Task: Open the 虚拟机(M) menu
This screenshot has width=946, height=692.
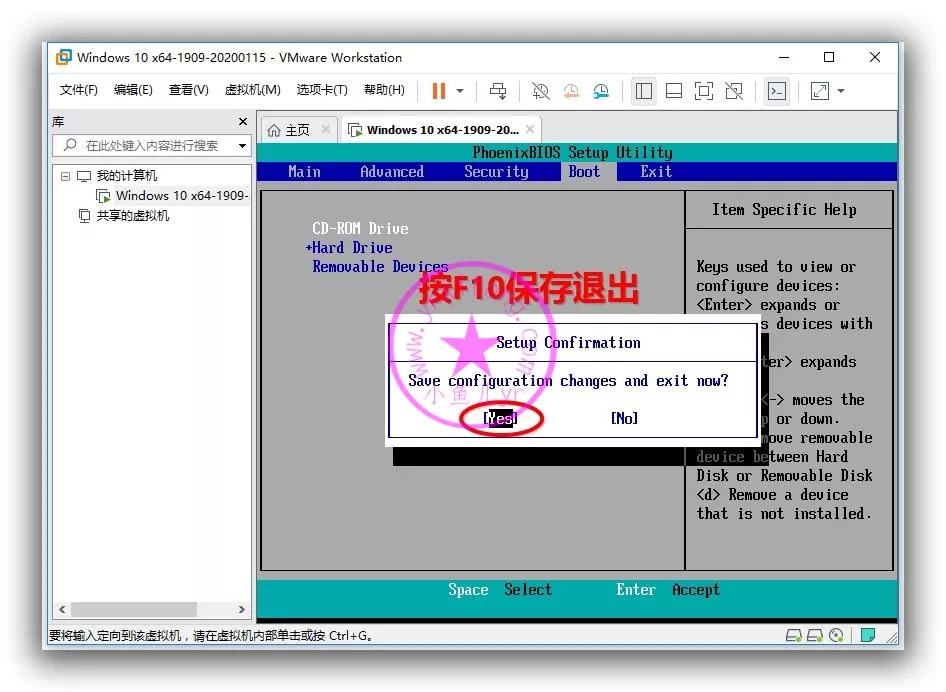Action: point(252,90)
